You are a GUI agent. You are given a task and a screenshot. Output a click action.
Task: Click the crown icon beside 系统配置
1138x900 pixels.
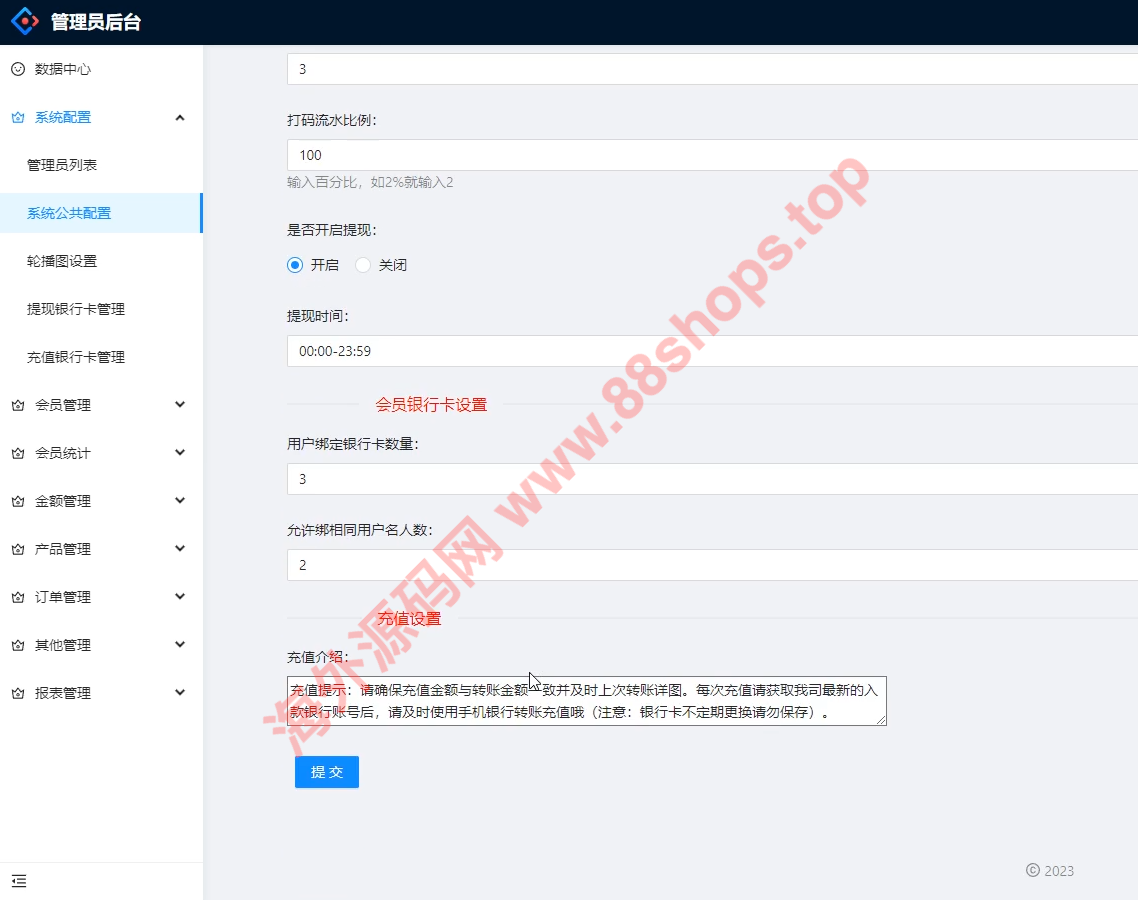(17, 117)
